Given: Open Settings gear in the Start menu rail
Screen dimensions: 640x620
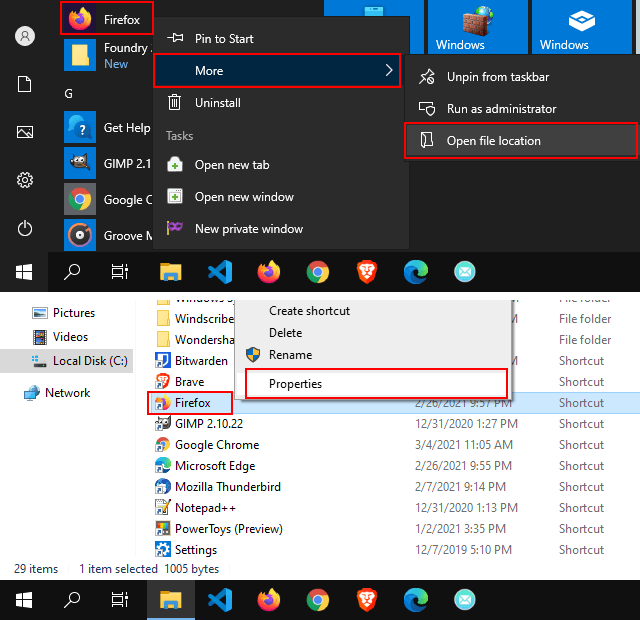Looking at the screenshot, I should (25, 180).
